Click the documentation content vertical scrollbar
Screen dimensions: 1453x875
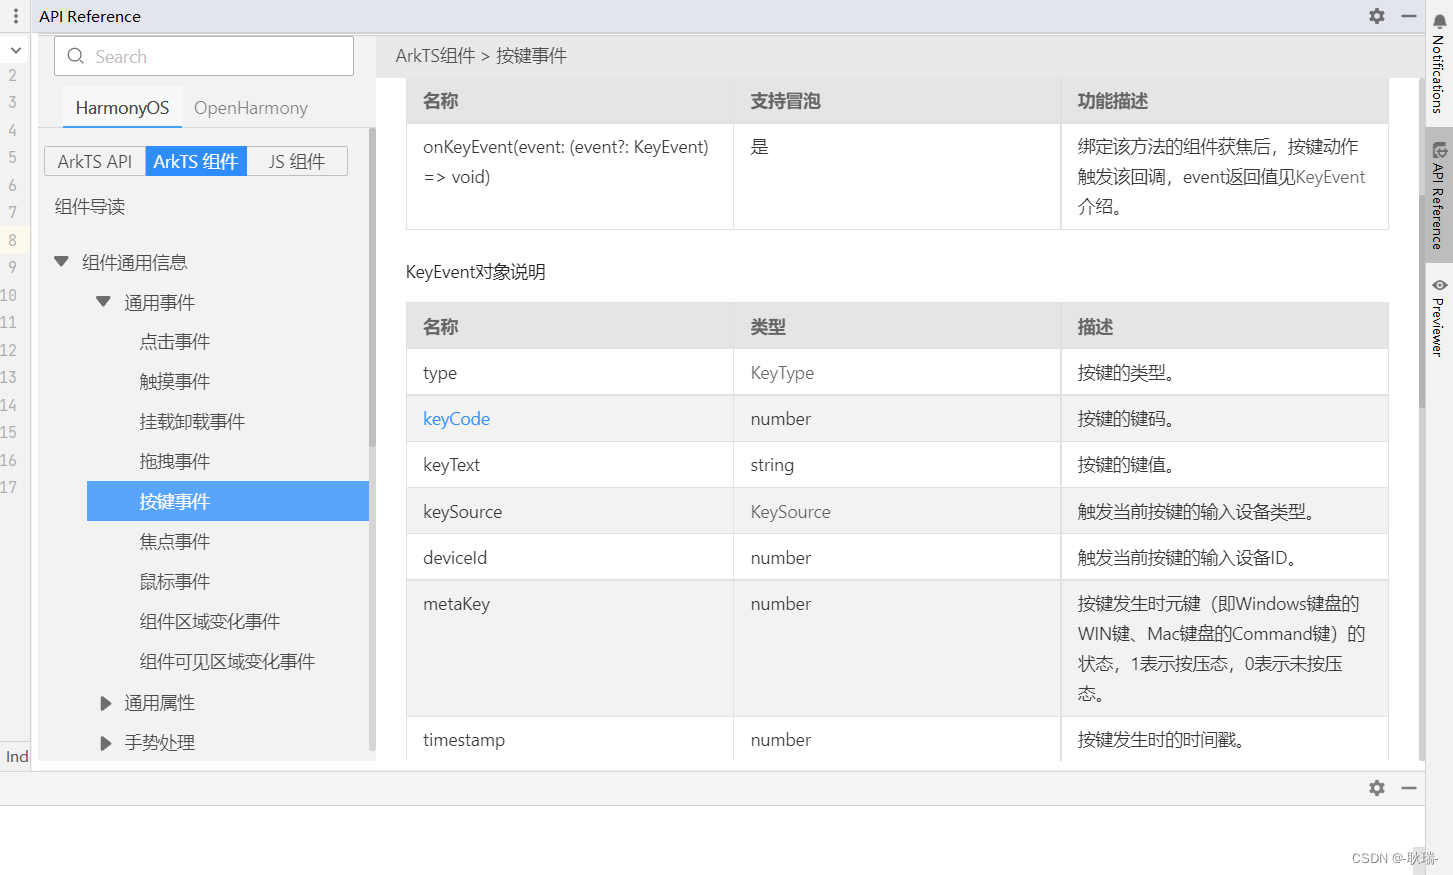1421,300
